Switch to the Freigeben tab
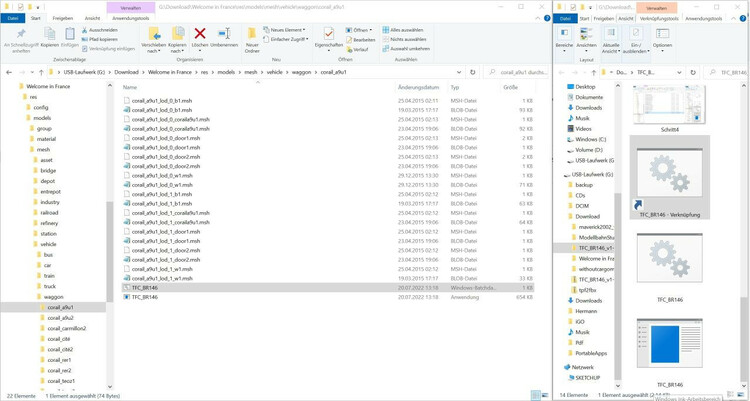The width and height of the screenshot is (750, 401). coord(63,18)
